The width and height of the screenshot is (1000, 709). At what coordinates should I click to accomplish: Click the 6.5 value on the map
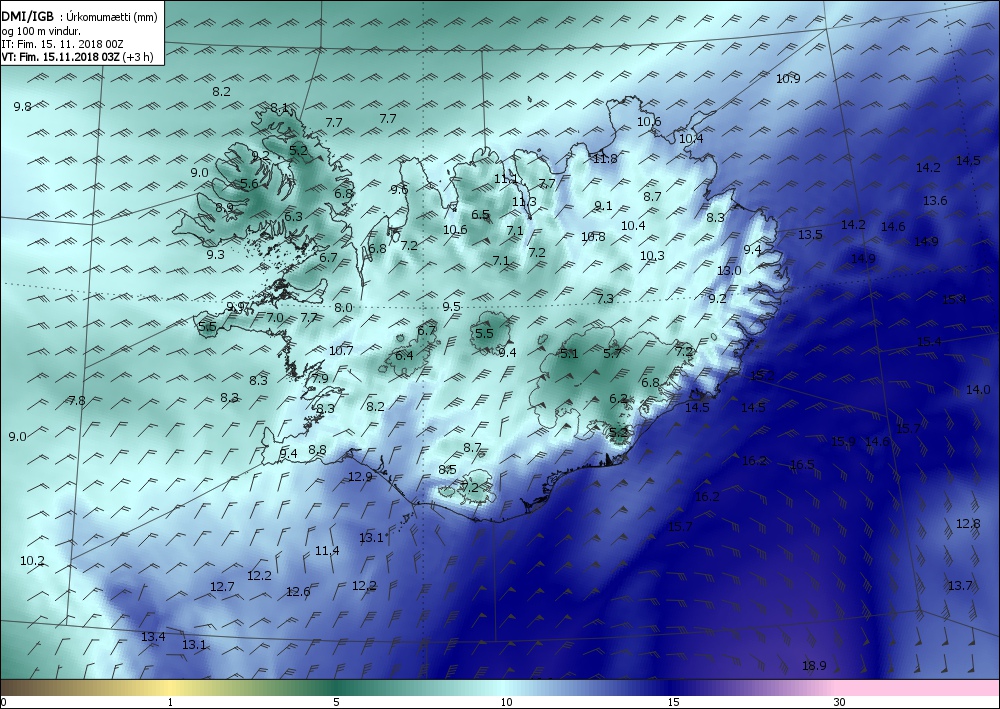tap(480, 214)
